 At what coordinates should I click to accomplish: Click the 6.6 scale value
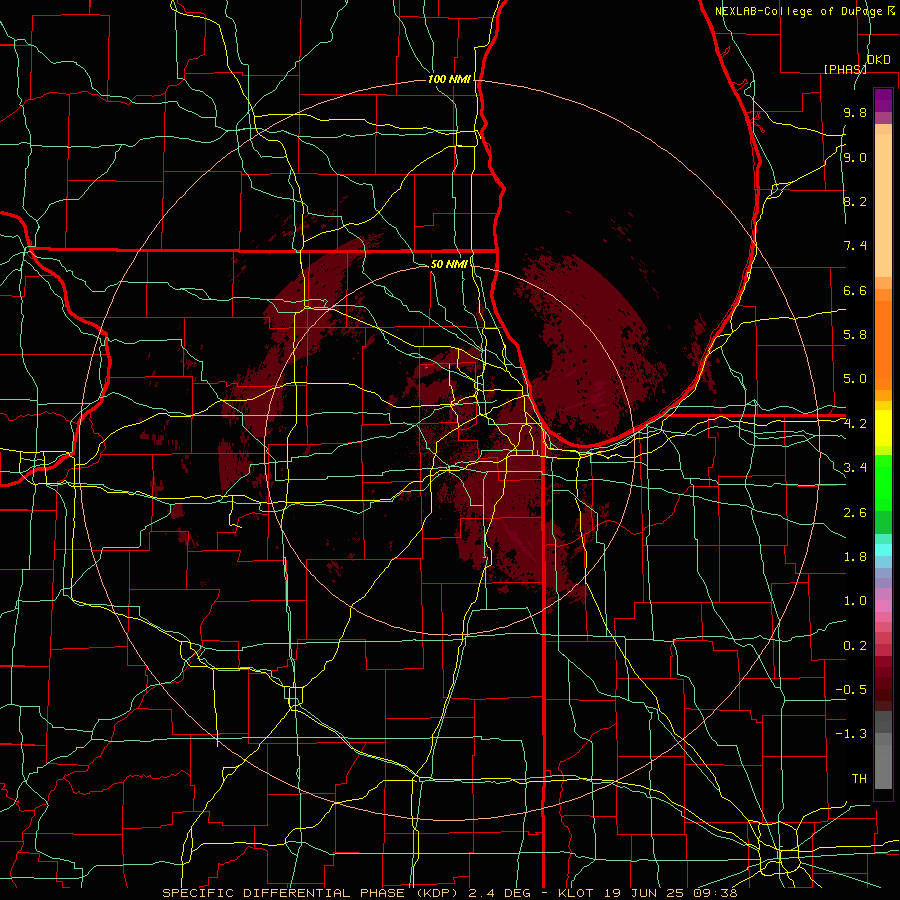pyautogui.click(x=855, y=290)
